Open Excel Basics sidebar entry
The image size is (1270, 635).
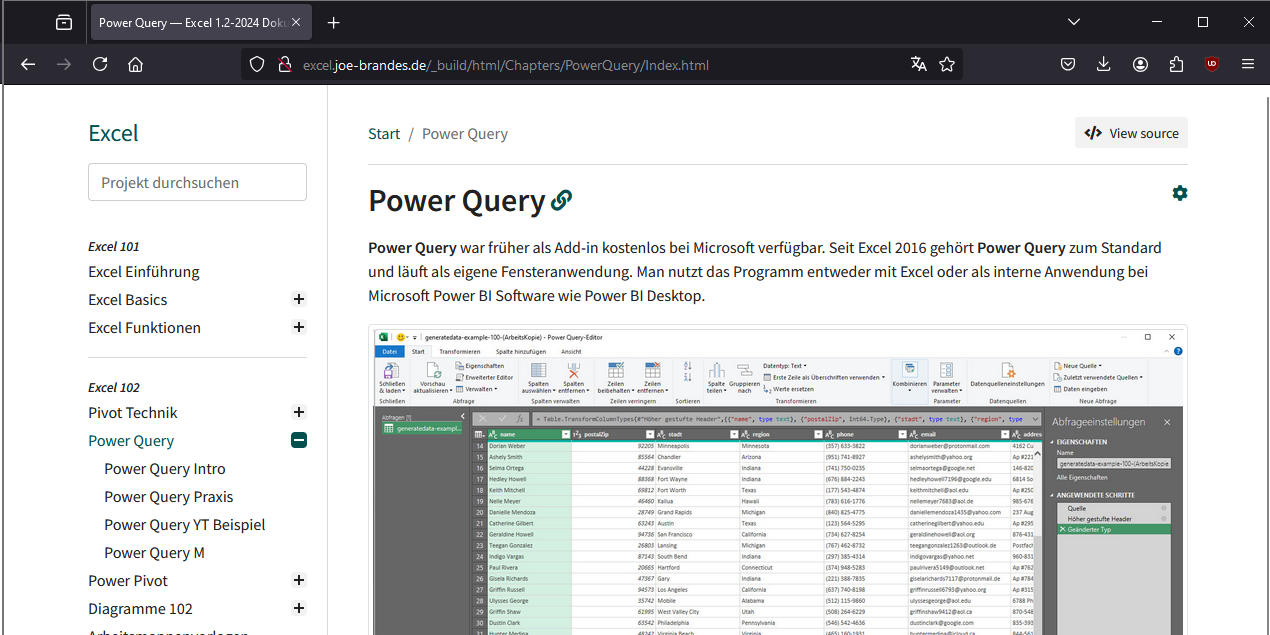[x=128, y=300]
